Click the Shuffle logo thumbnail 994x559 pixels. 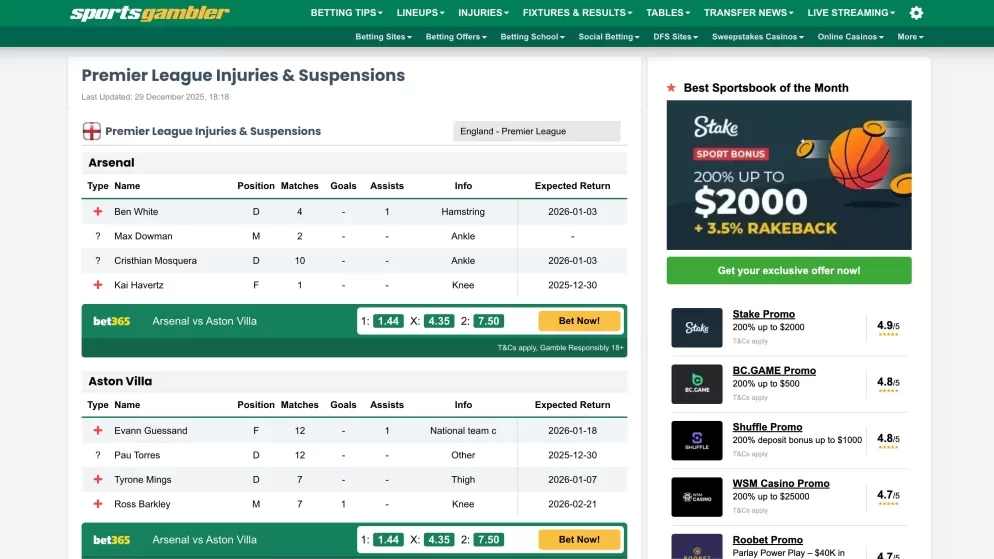tap(697, 440)
